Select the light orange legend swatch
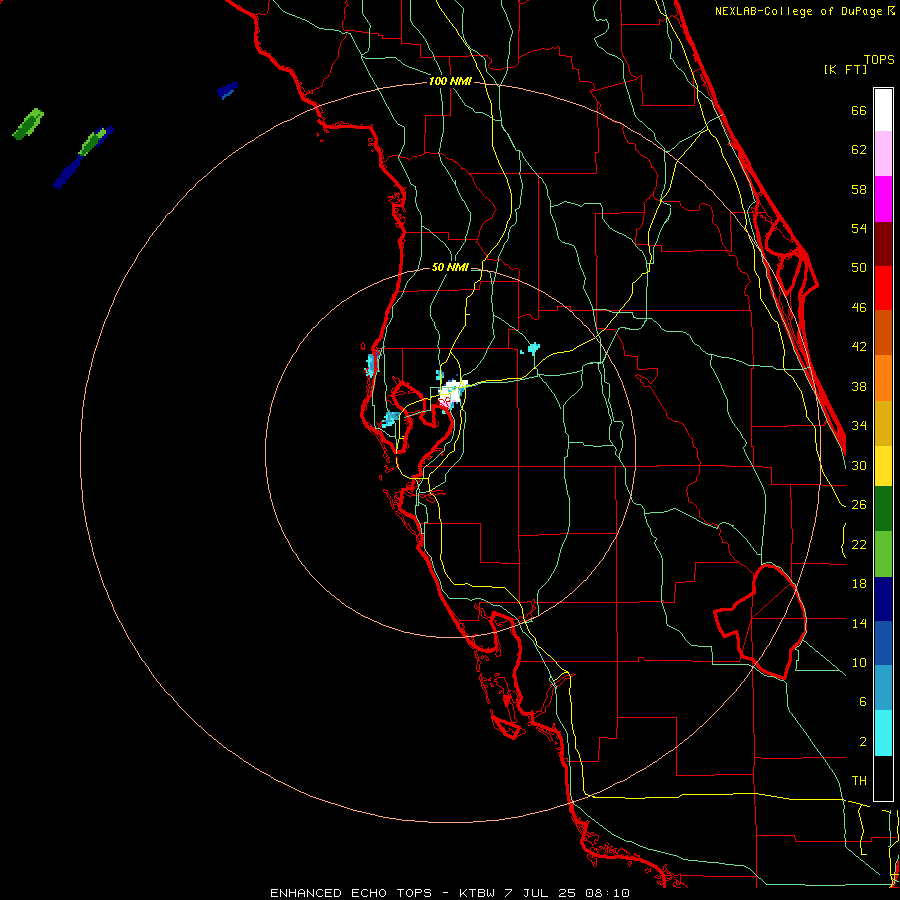900x900 pixels. (x=883, y=378)
